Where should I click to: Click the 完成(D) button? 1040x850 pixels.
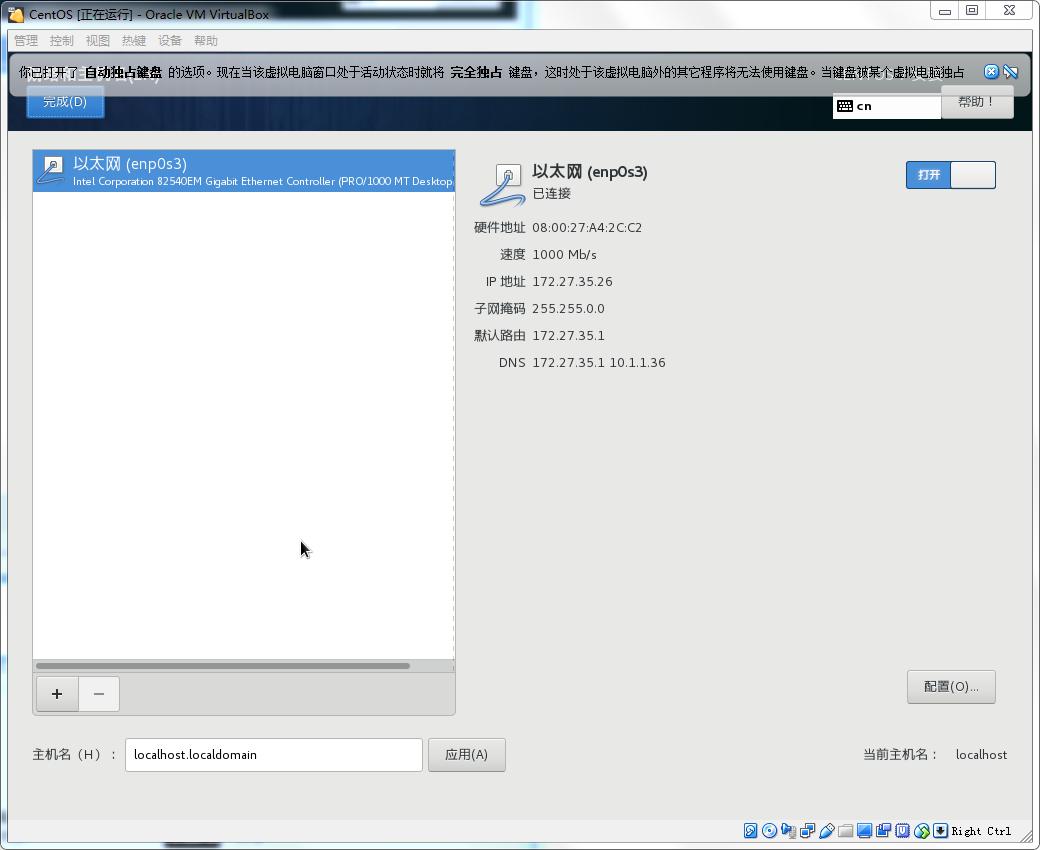click(x=64, y=101)
